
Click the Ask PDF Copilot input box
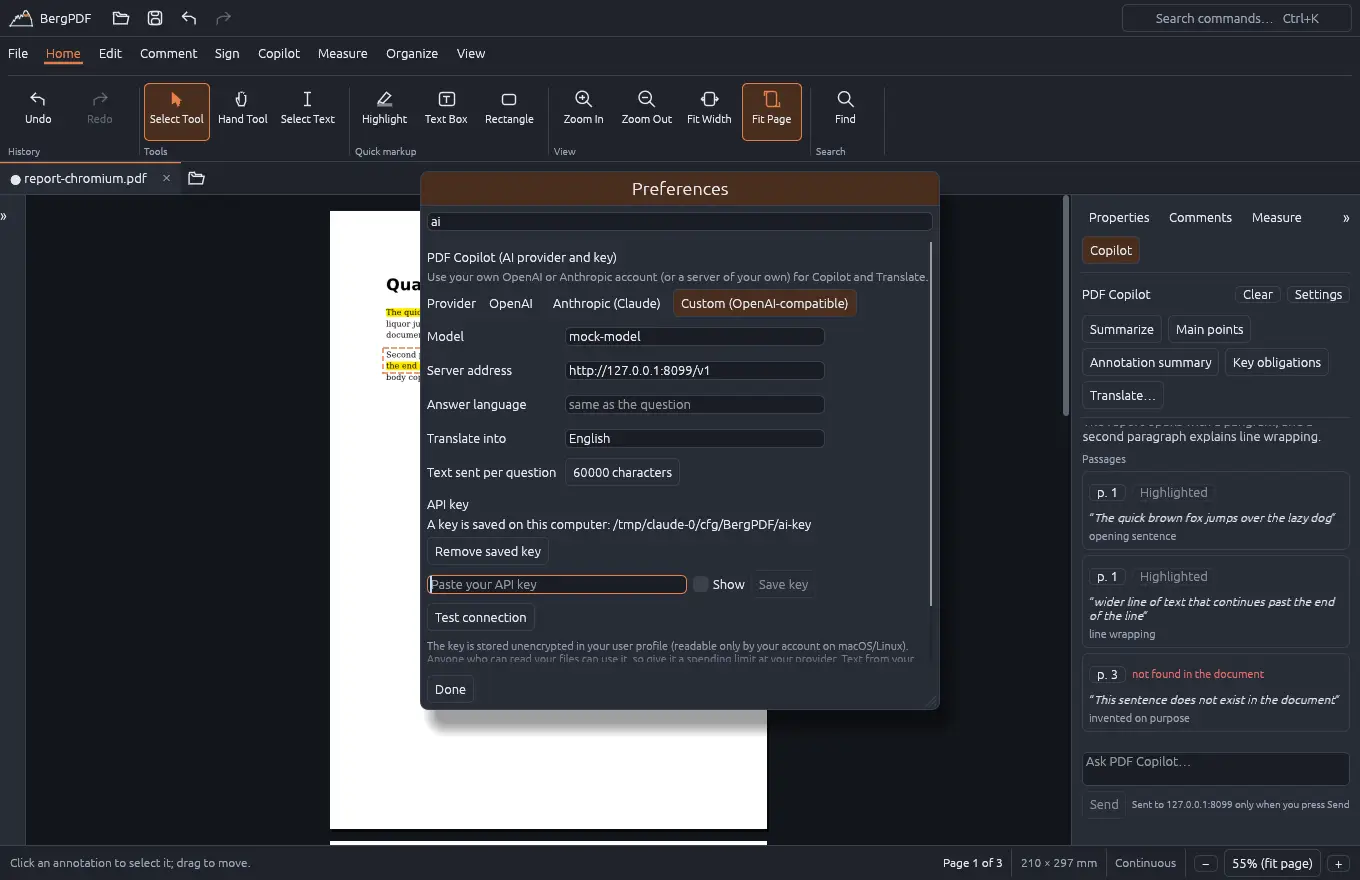(x=1216, y=769)
